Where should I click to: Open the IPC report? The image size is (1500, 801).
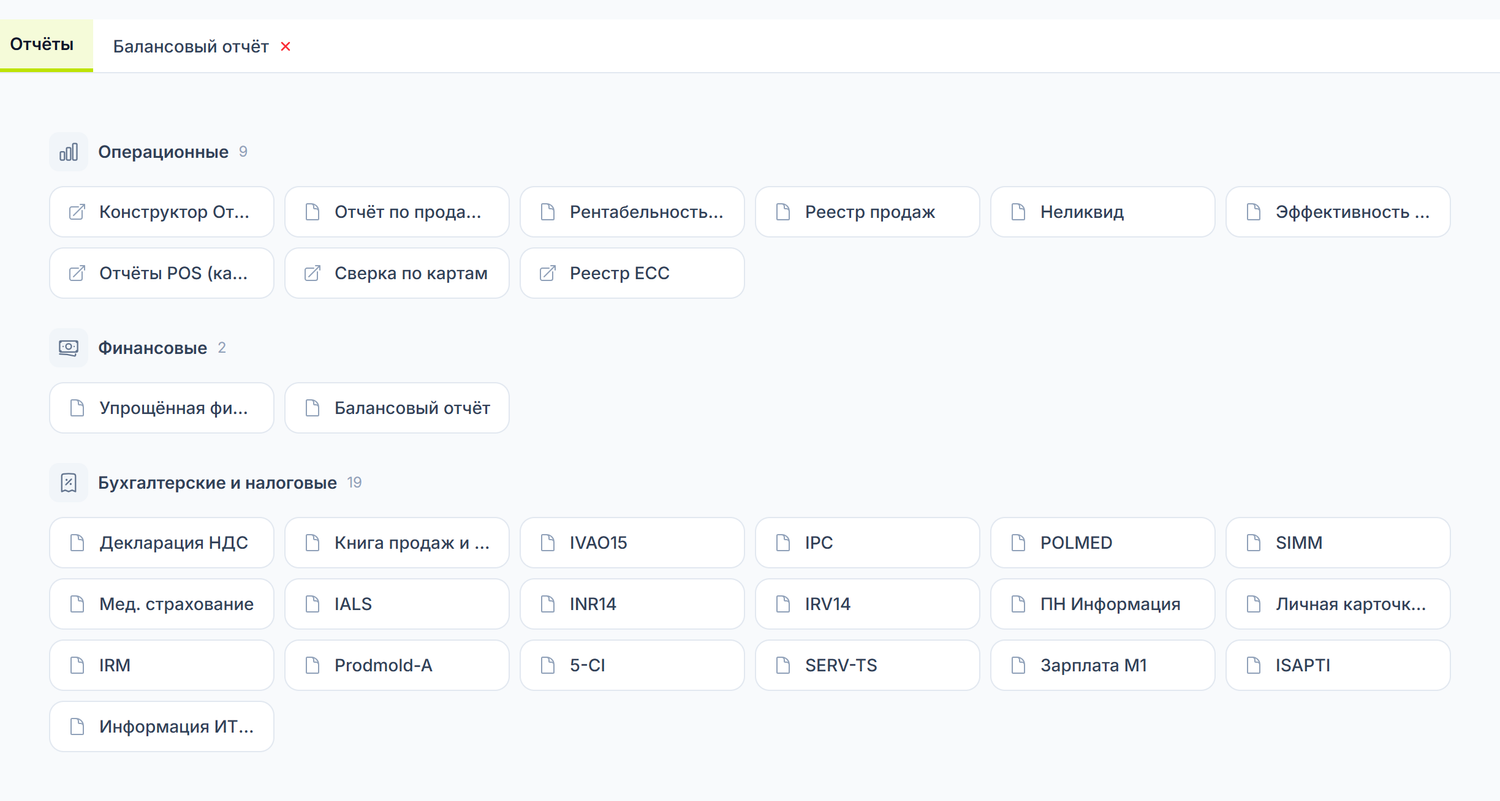pos(867,543)
